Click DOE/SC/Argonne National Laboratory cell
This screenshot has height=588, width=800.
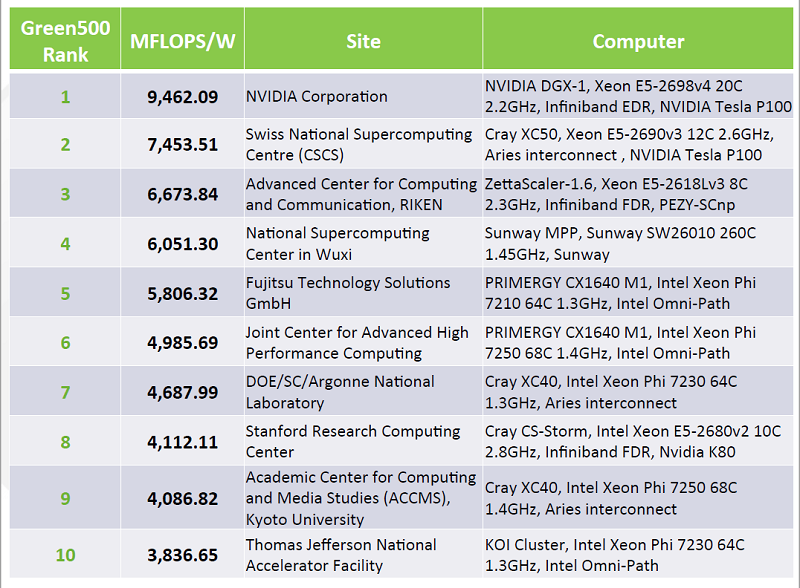(x=363, y=392)
